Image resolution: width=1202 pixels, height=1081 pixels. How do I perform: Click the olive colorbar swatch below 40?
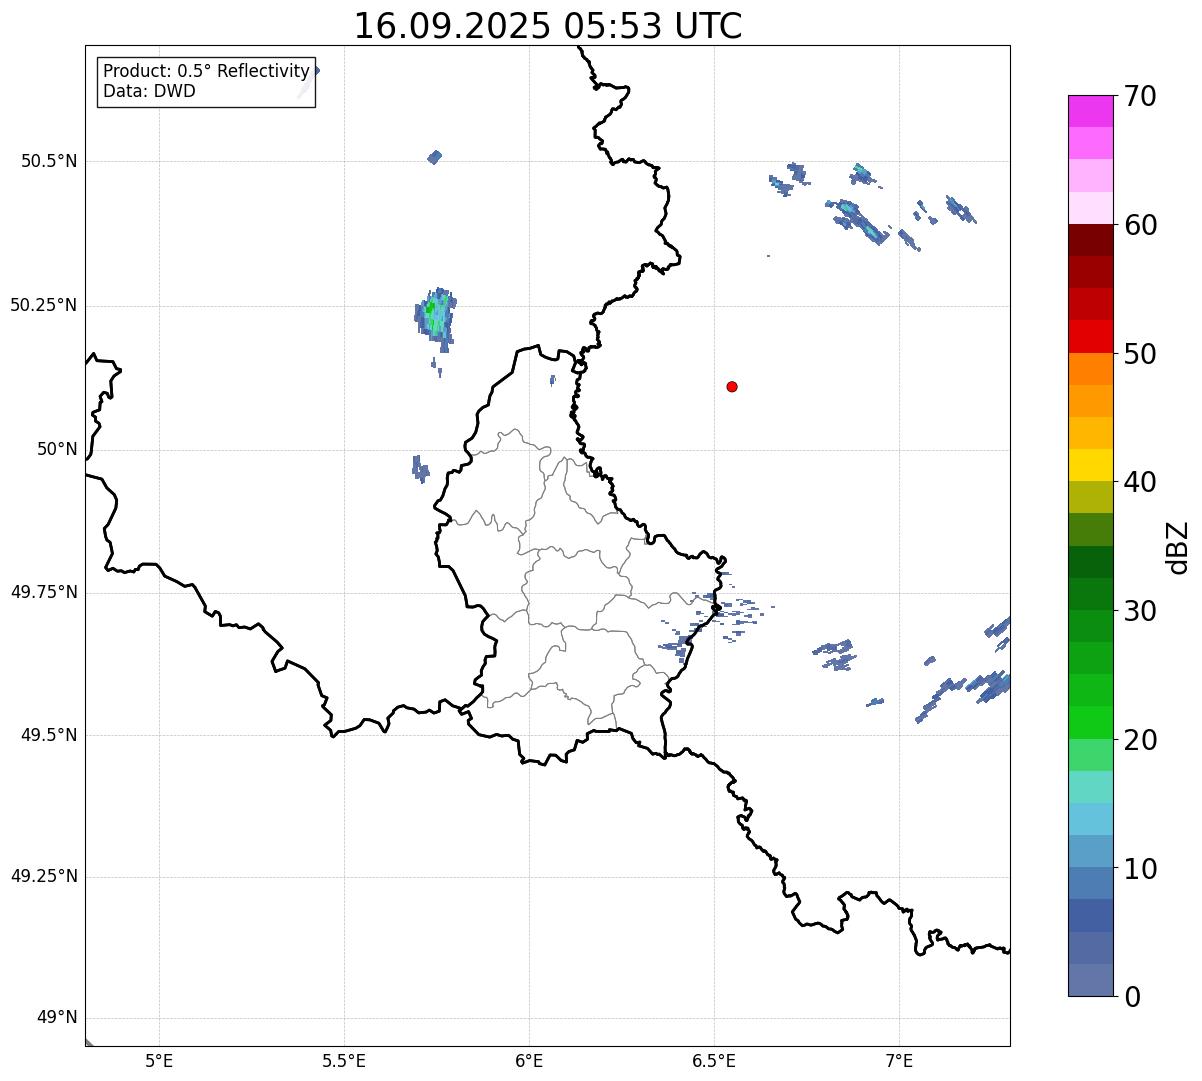coord(1091,497)
